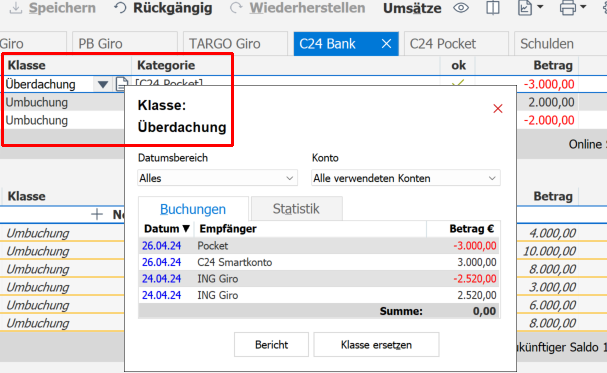Close the Klasse Überdachung popup
Viewport: 607px width, 373px height.
(498, 109)
